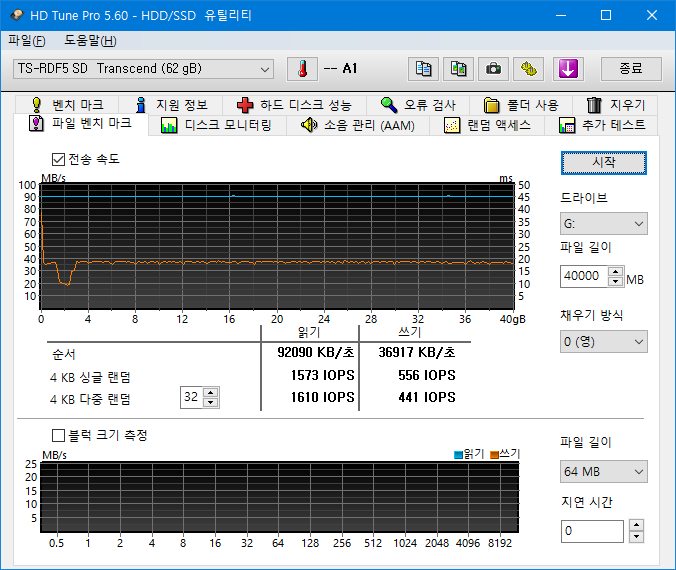Decrease the queue depth 32 stepper
The width and height of the screenshot is (676, 570).
click(210, 402)
